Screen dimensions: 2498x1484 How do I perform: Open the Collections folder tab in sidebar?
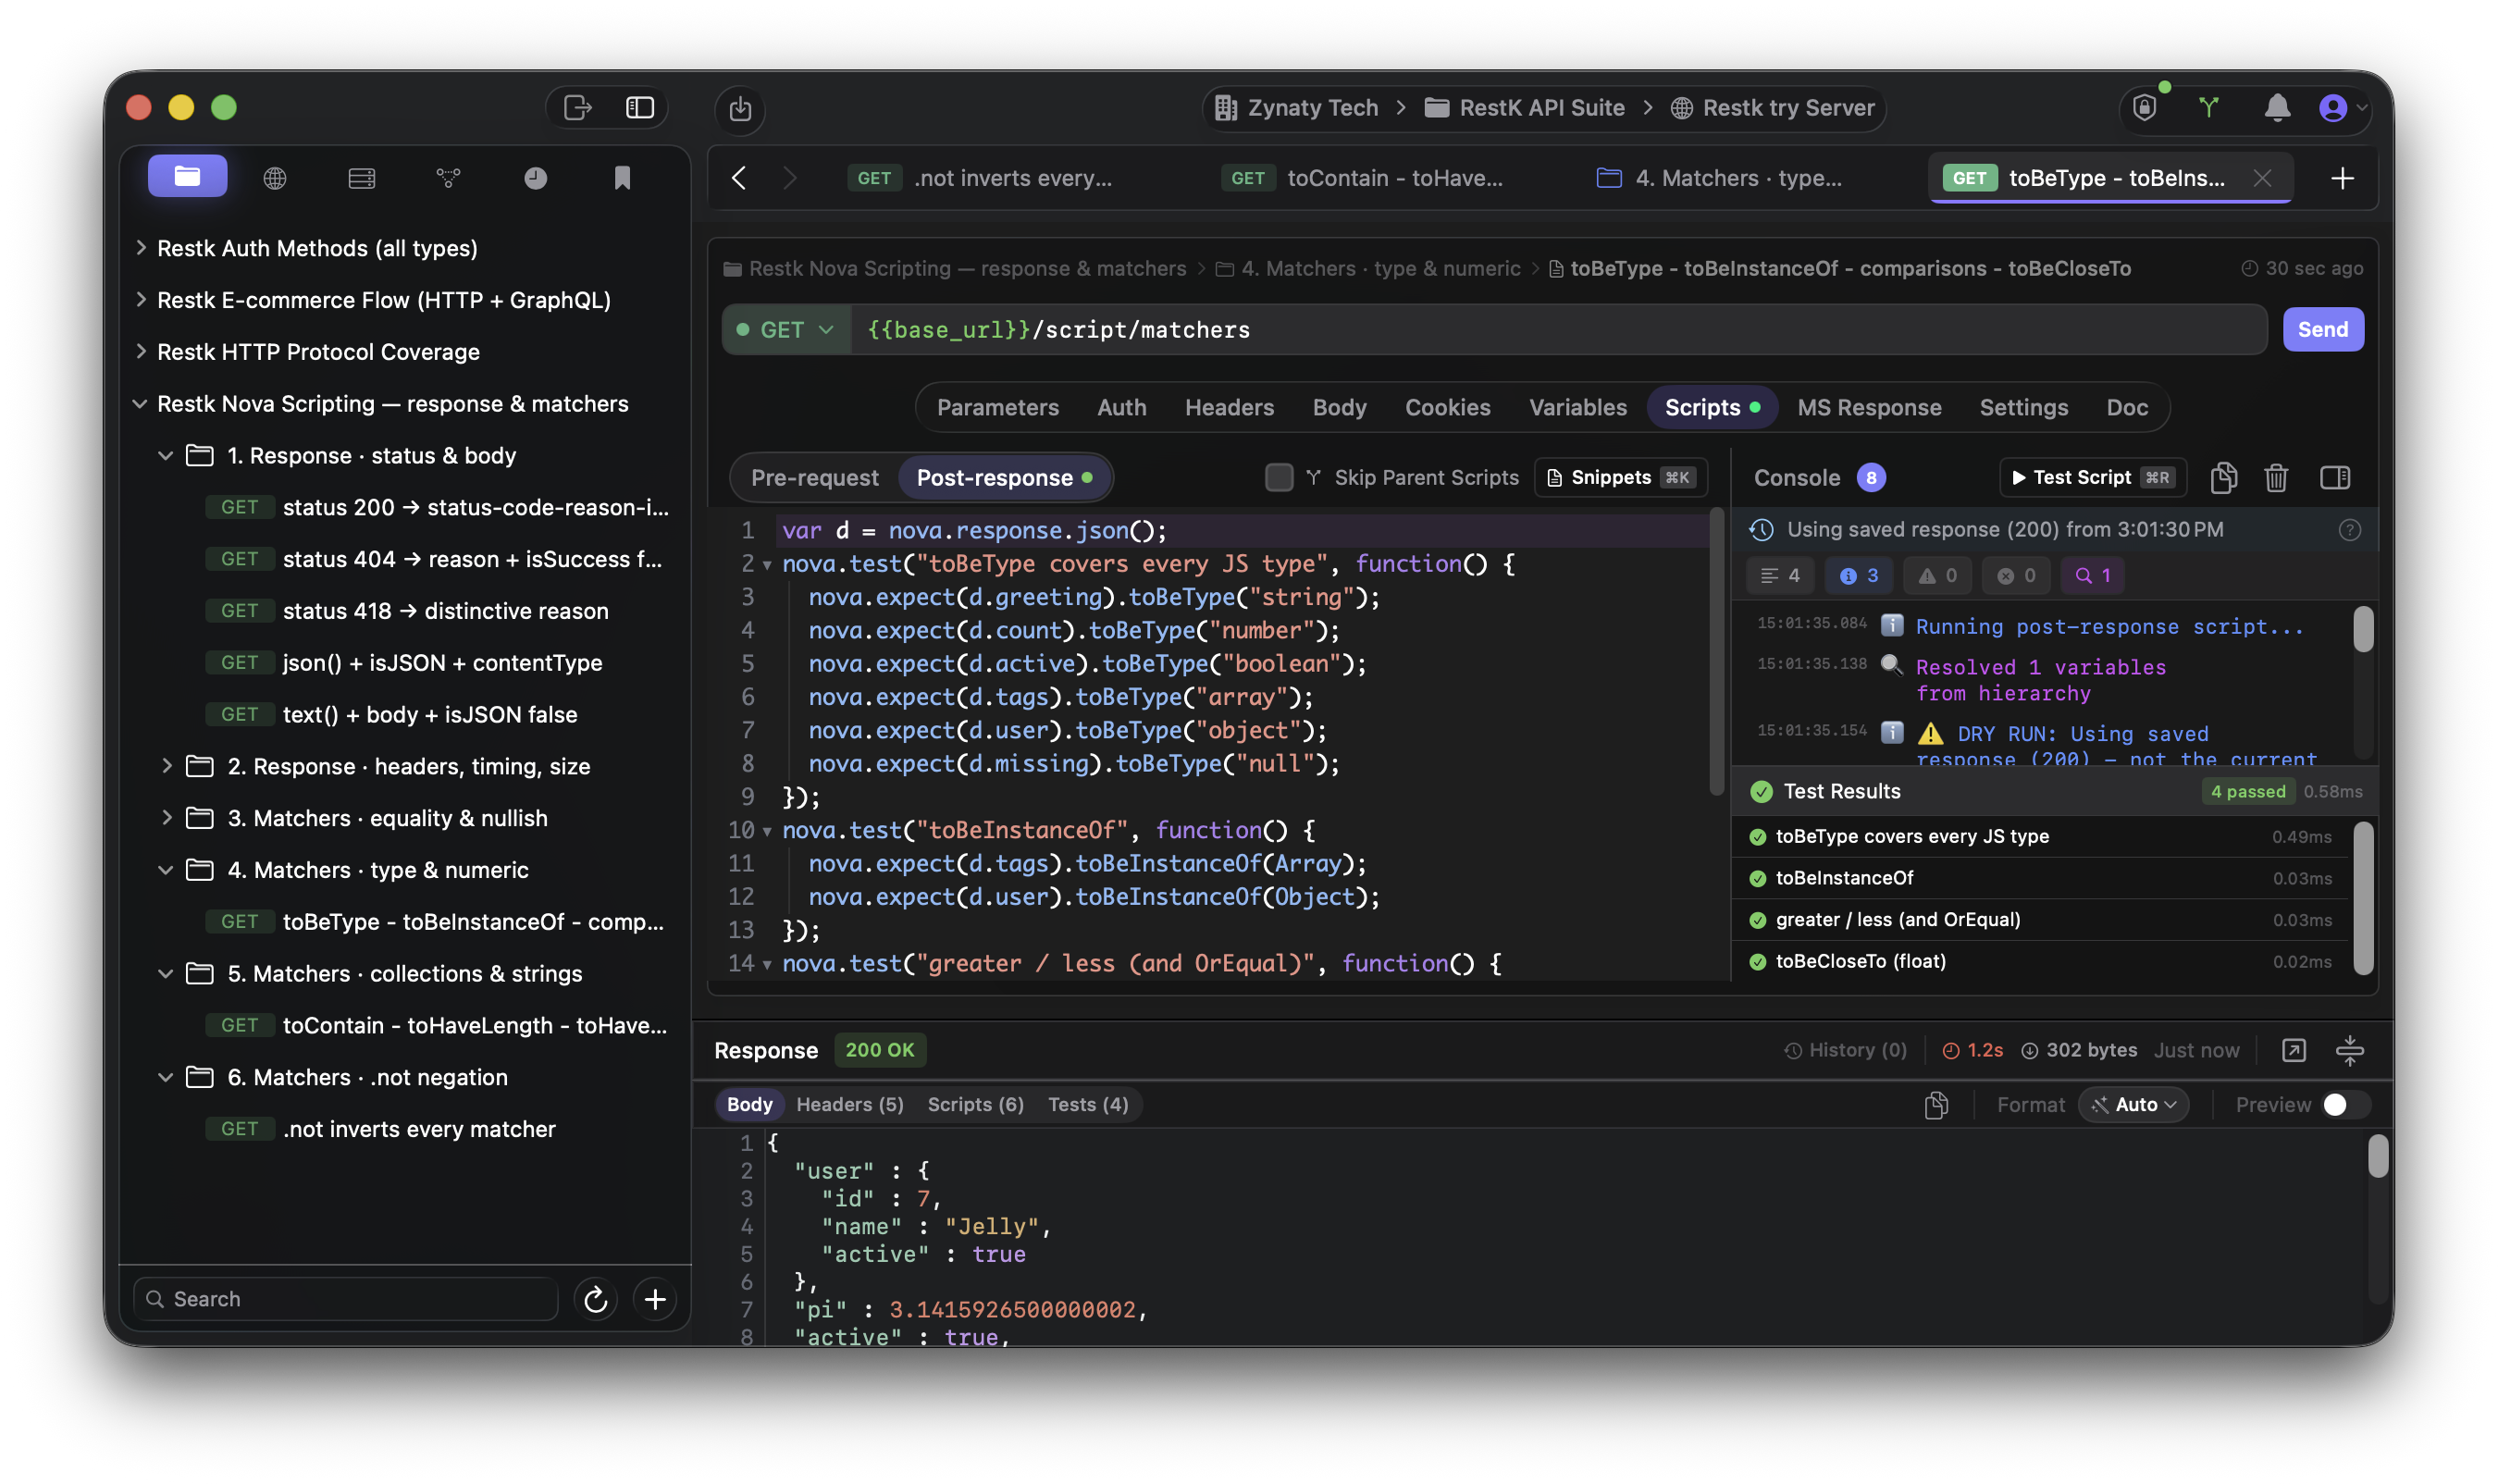click(187, 177)
